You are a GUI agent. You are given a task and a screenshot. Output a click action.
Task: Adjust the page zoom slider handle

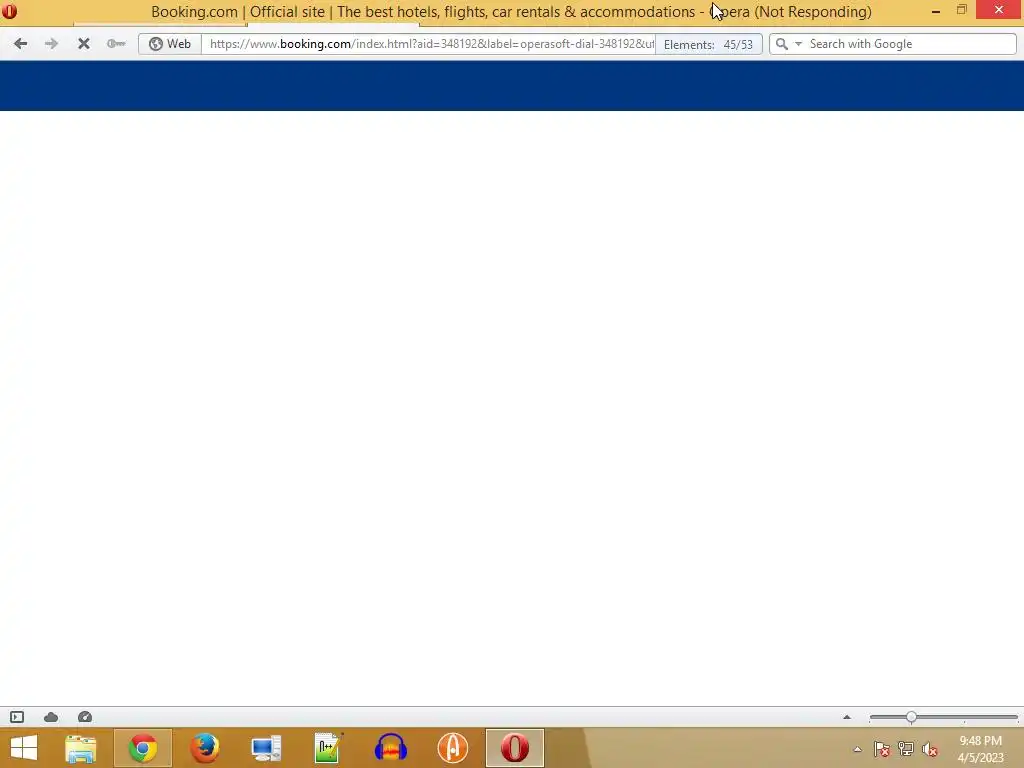pos(911,717)
